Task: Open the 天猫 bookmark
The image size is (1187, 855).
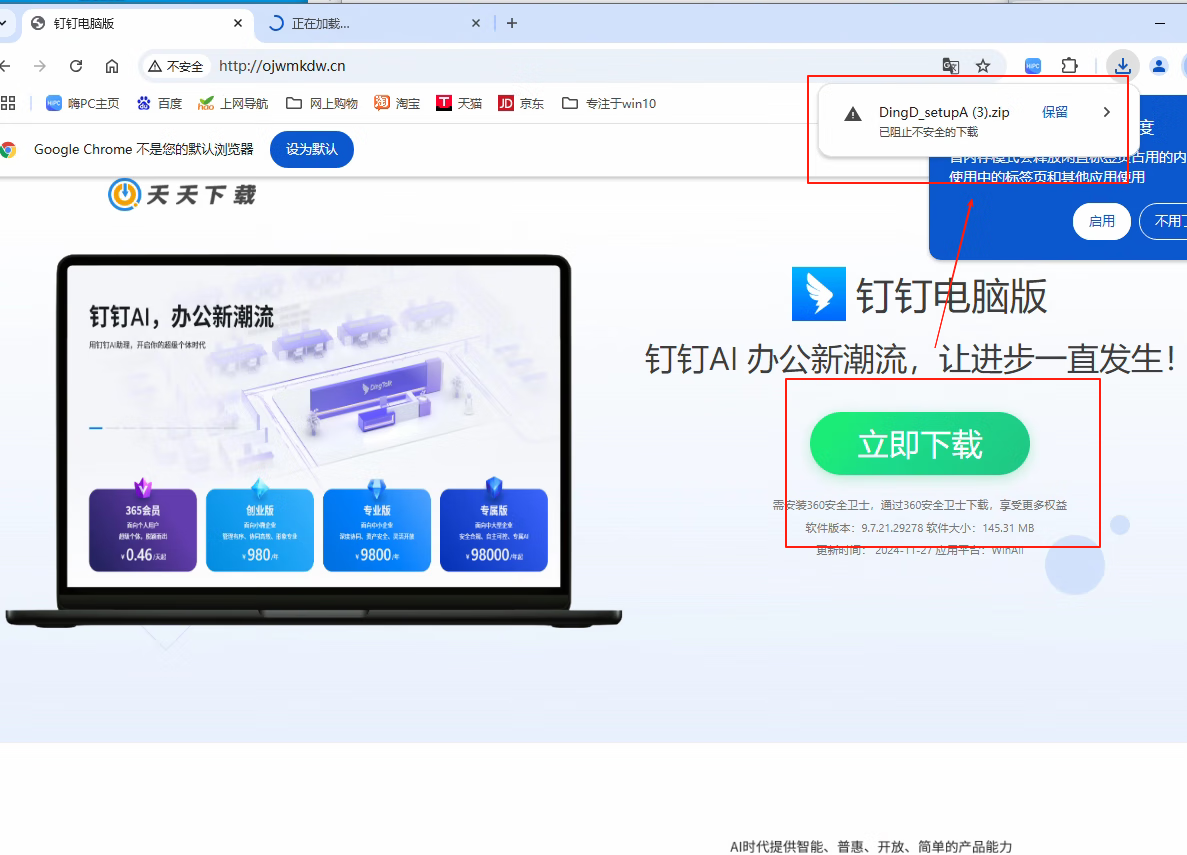Action: 459,103
